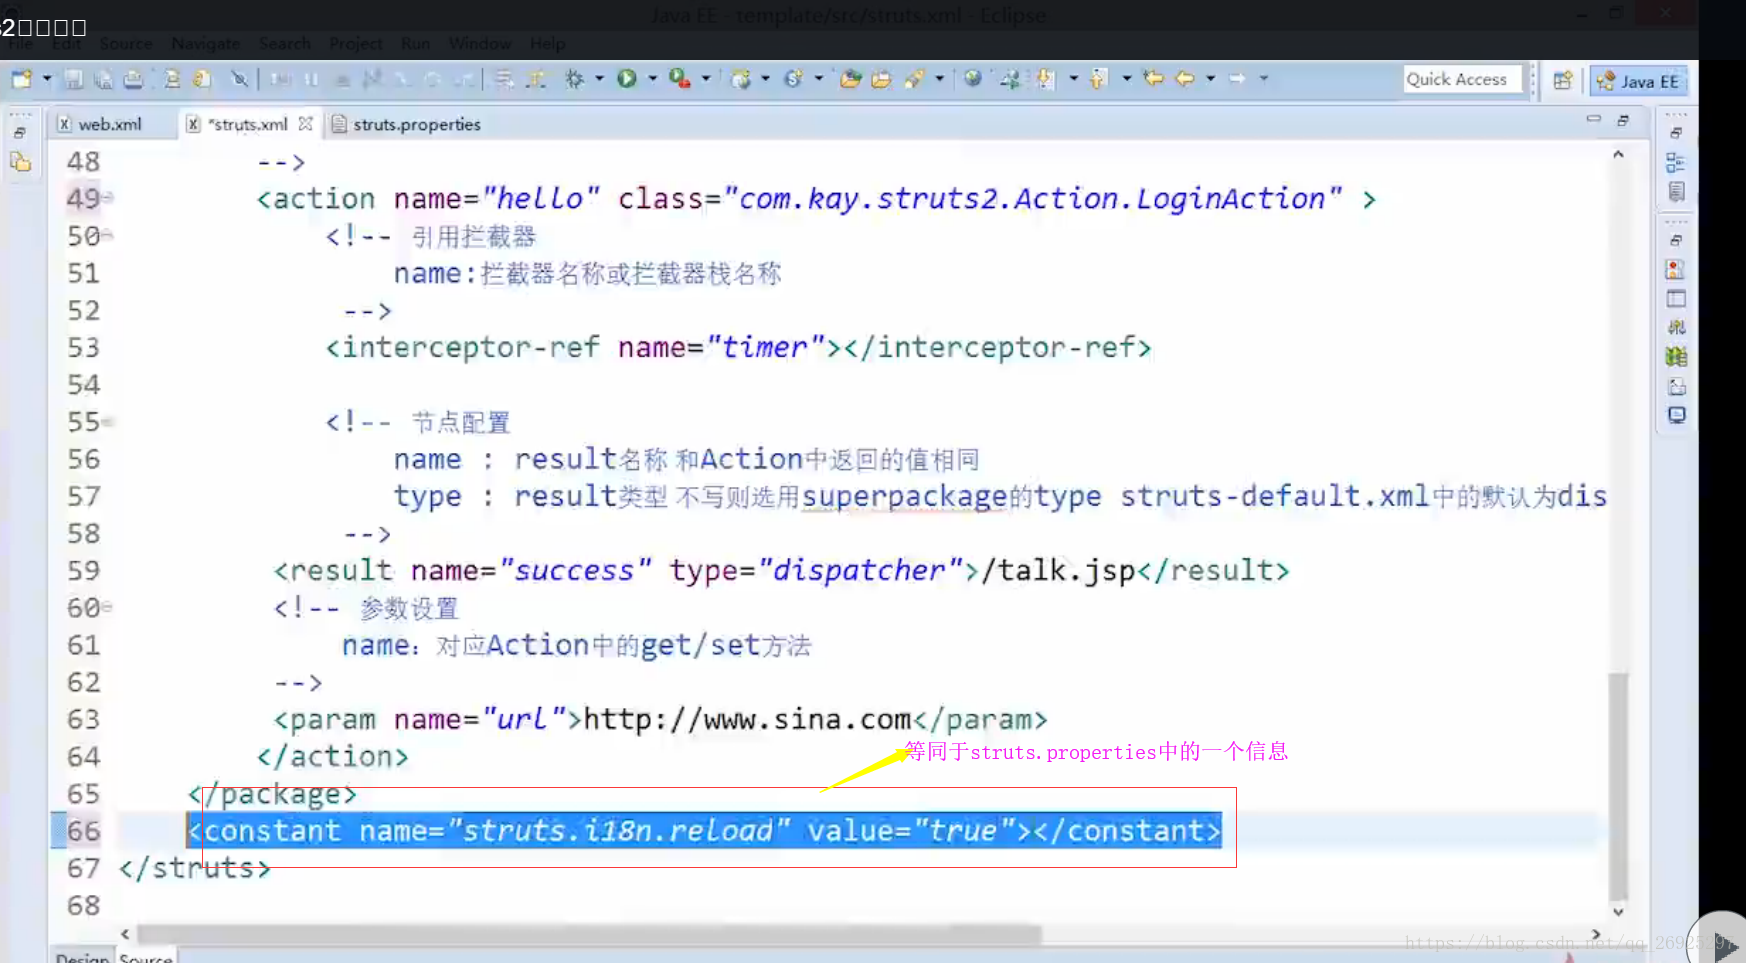Viewport: 1746px width, 963px height.
Task: Open the Outline view from right trim
Action: point(1676,163)
